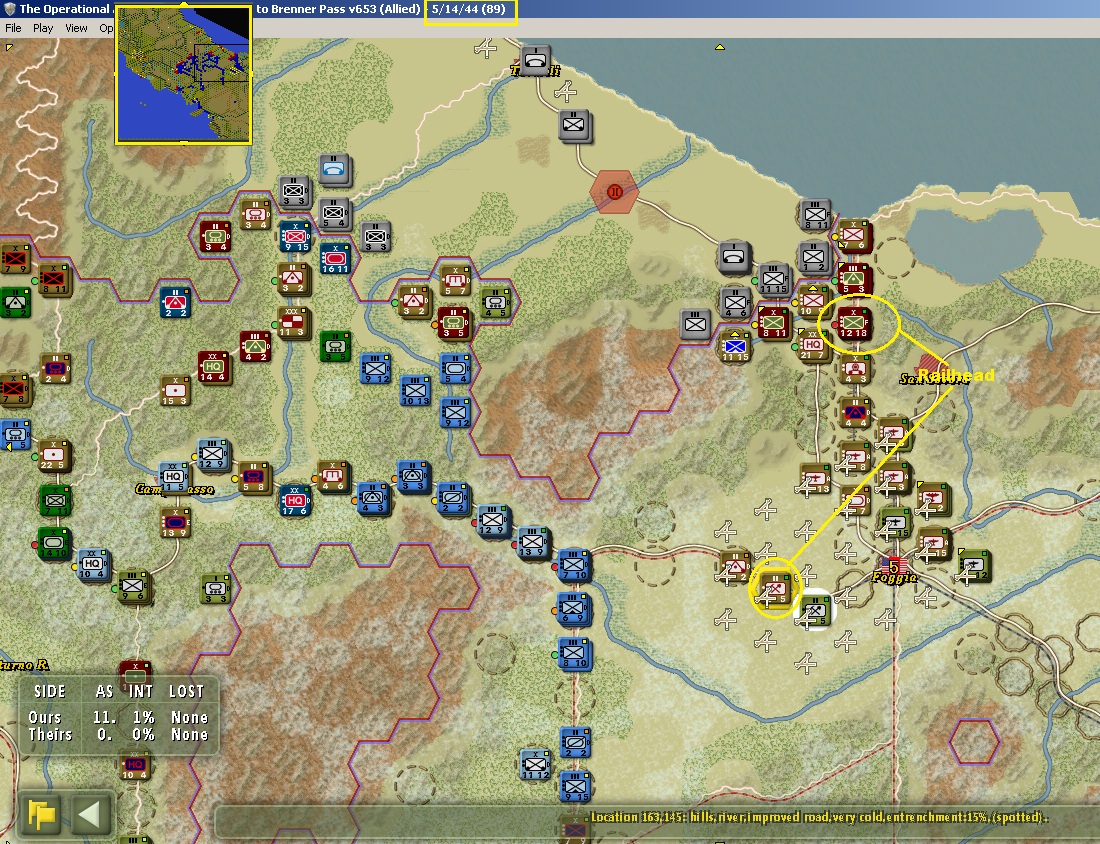This screenshot has height=844, width=1100.
Task: Select the blue infantry unit 7 10
Action: (574, 565)
